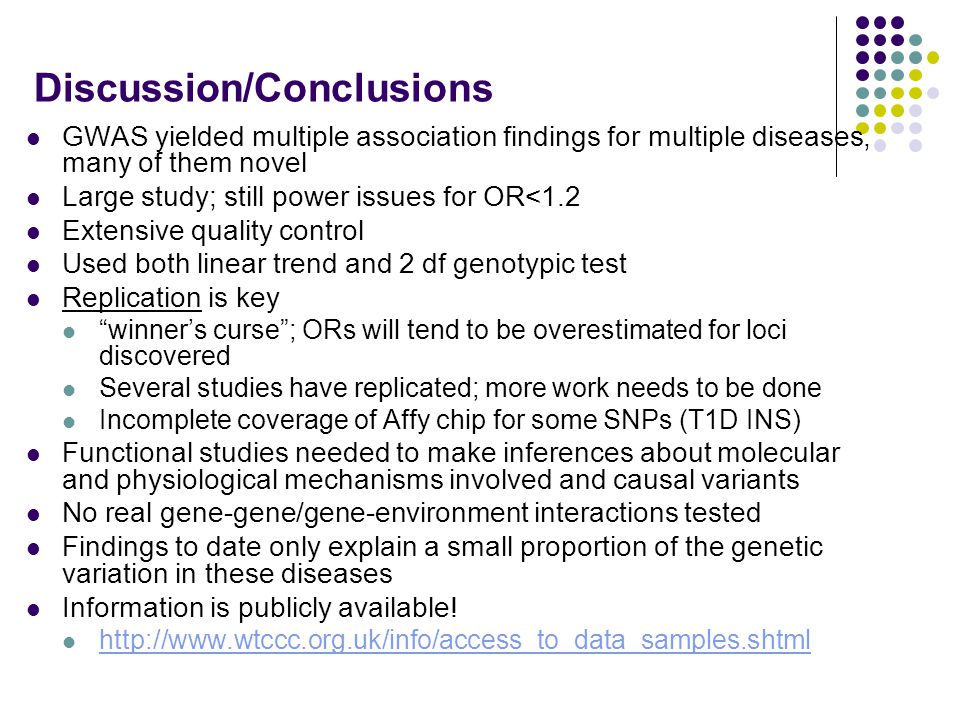
Task: Open the wtccc.org.uk data samples link
Action: coord(454,640)
